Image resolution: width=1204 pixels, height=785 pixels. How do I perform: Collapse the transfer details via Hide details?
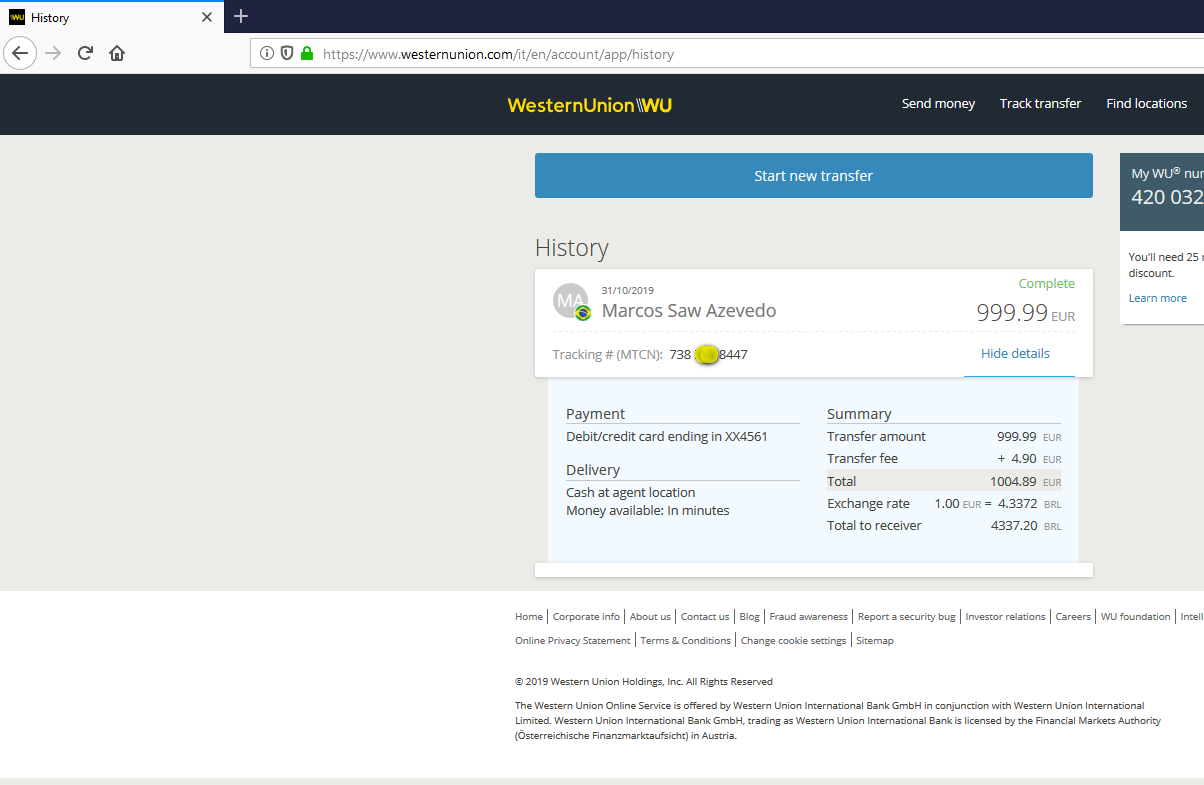tap(1015, 353)
